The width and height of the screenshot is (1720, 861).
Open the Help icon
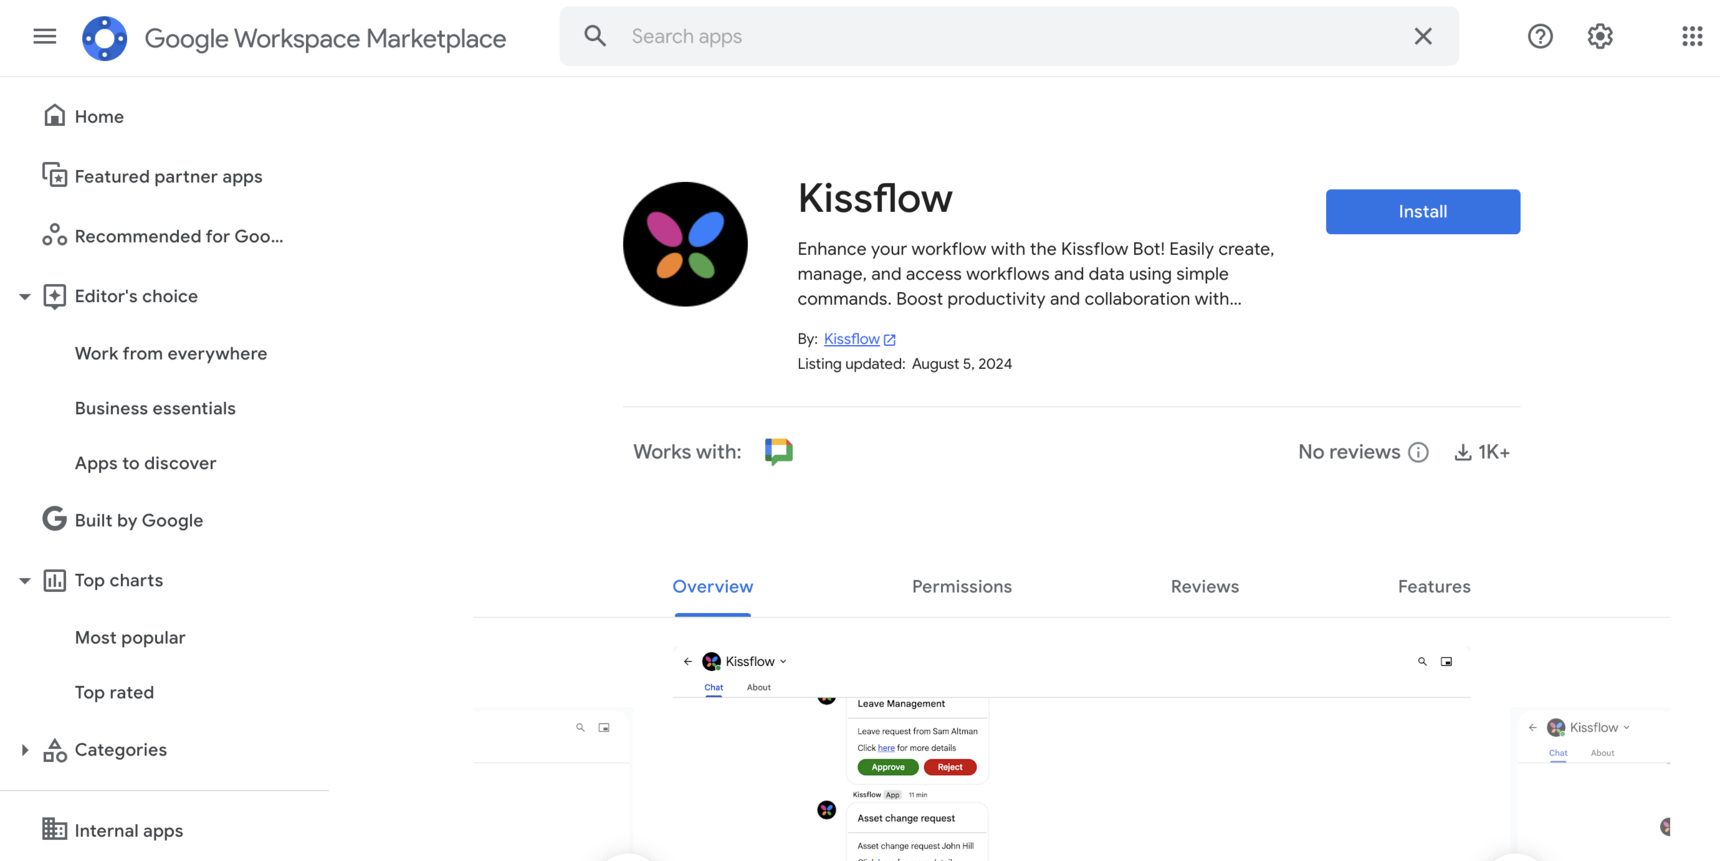(x=1540, y=36)
